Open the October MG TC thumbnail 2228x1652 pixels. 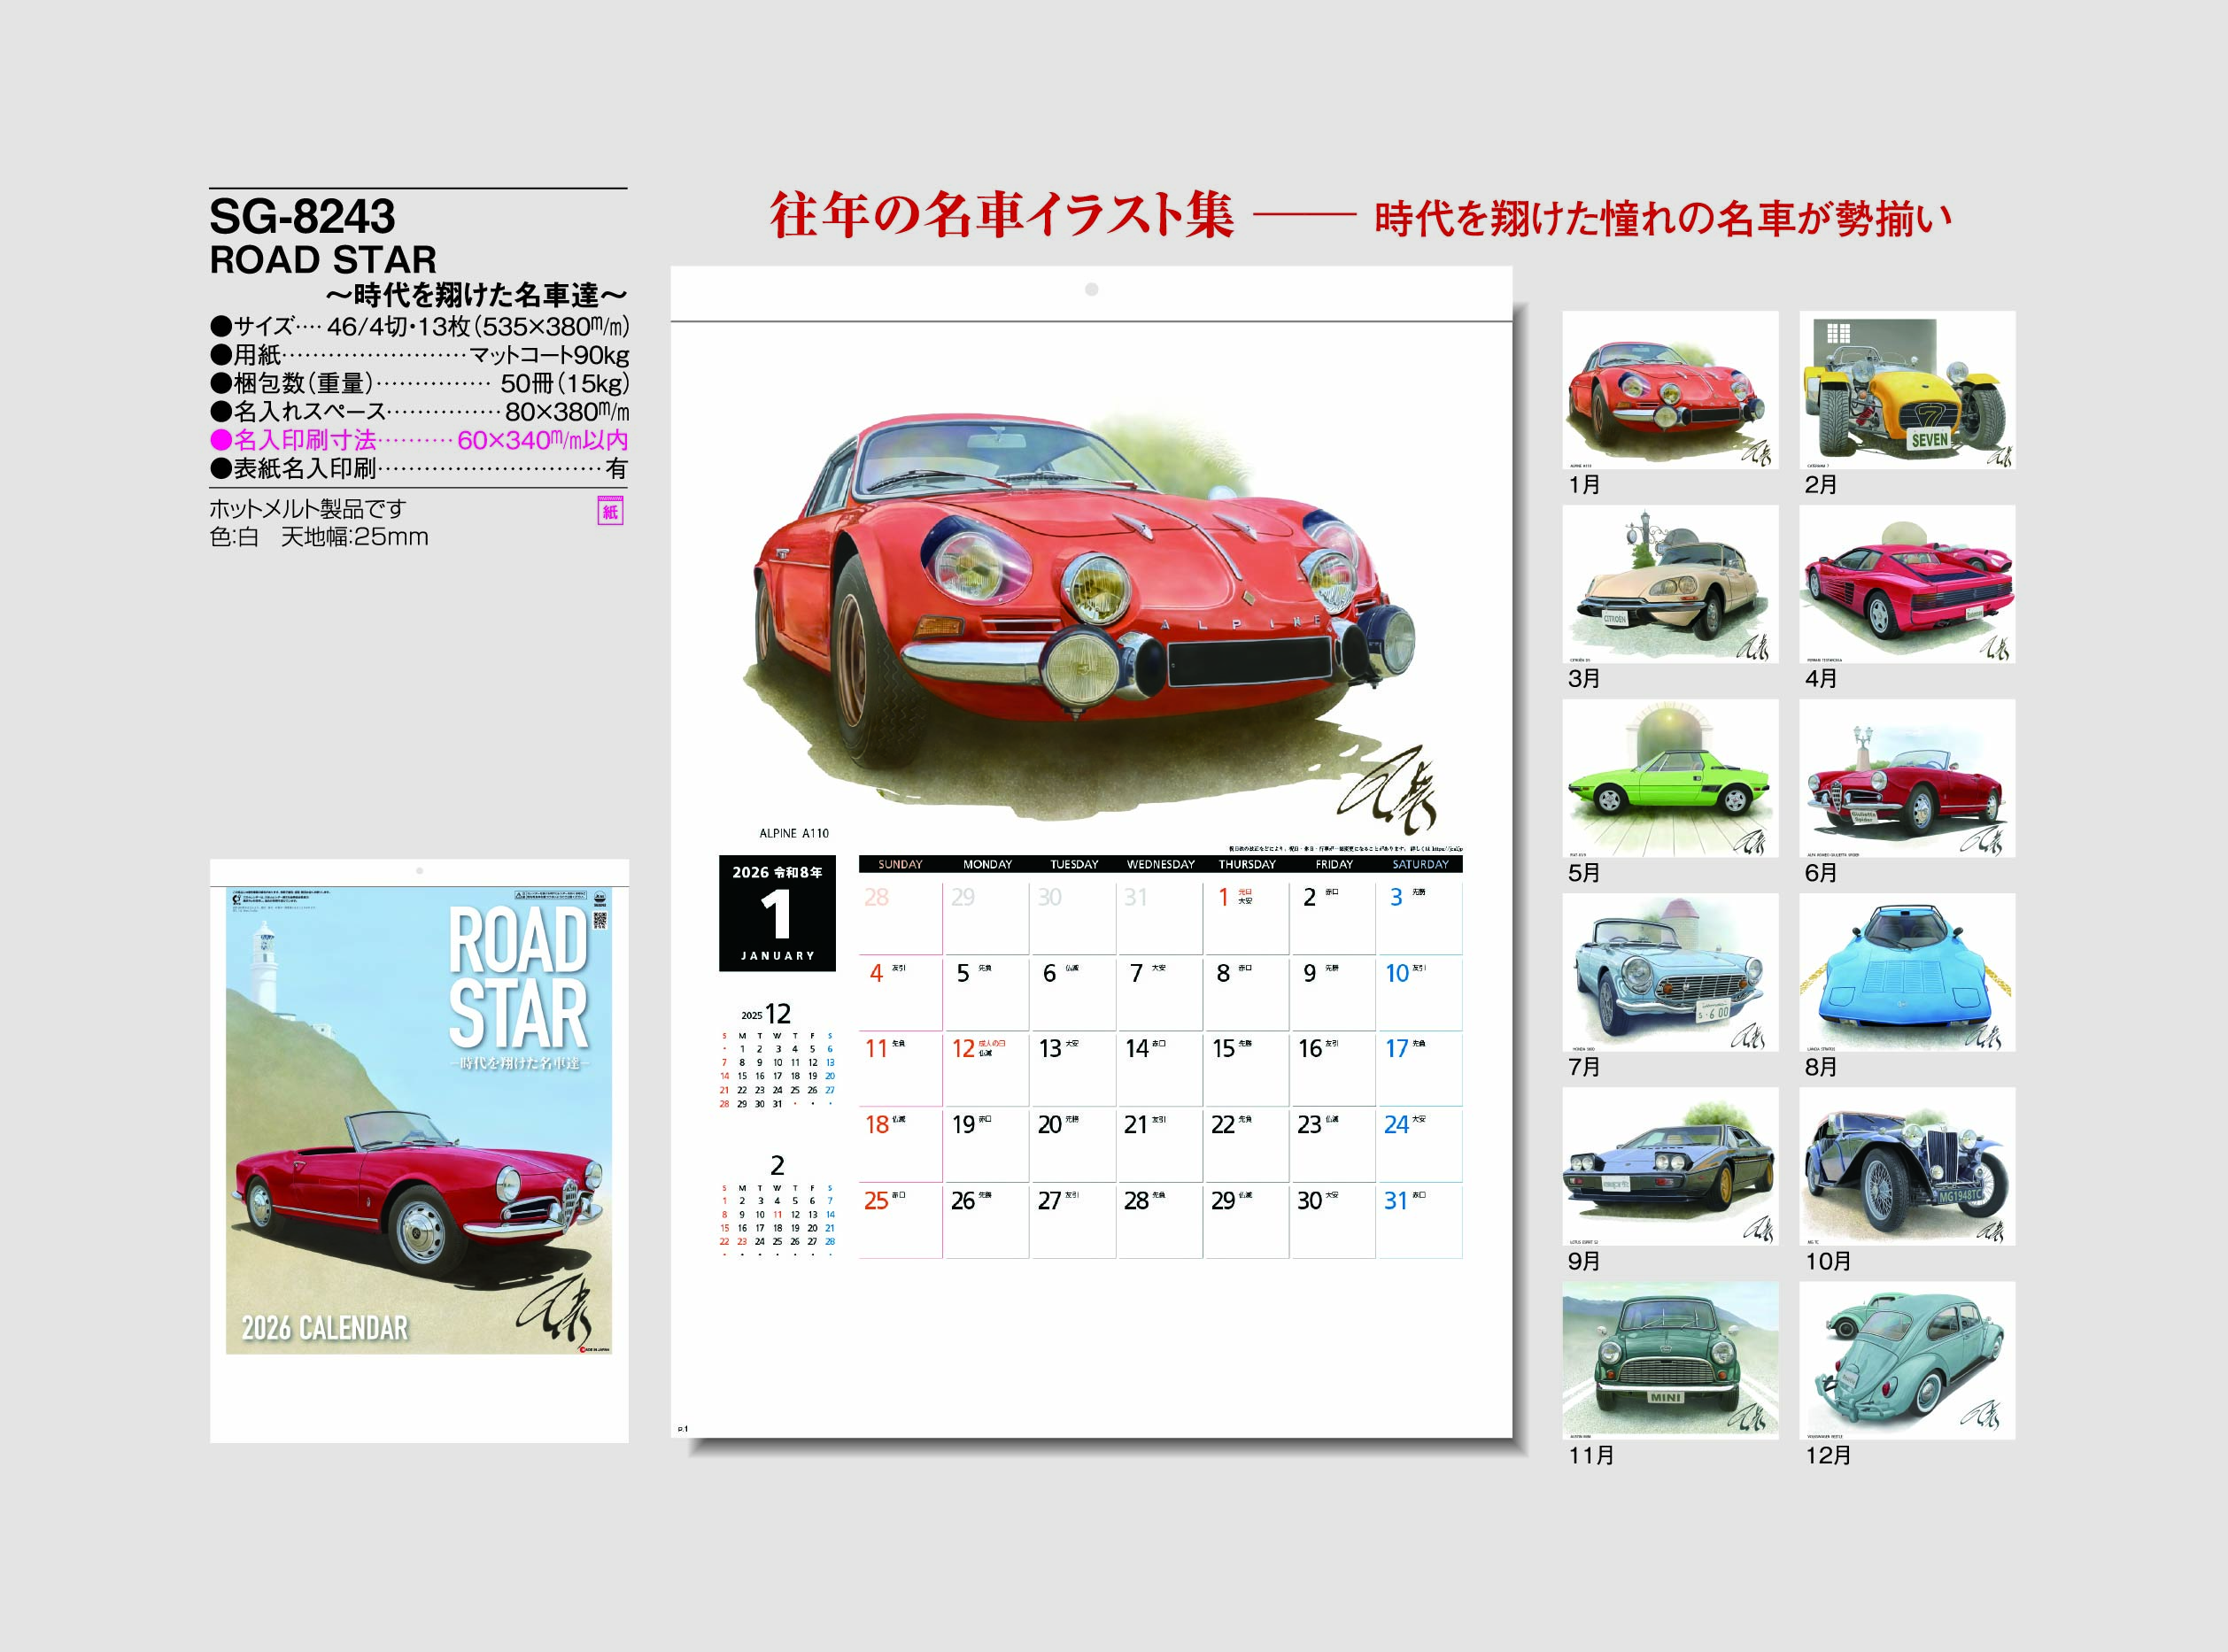1907,1166
